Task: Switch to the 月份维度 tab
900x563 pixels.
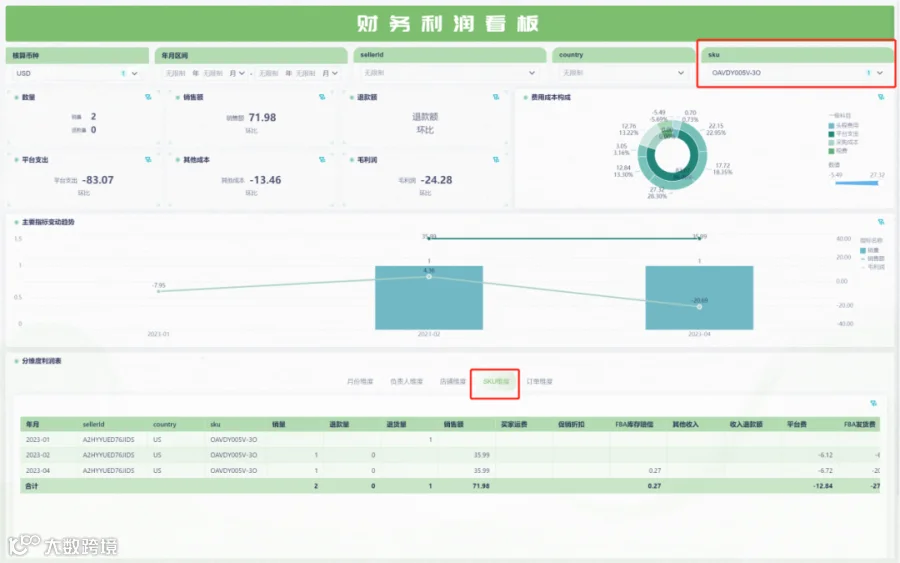Action: [x=360, y=381]
